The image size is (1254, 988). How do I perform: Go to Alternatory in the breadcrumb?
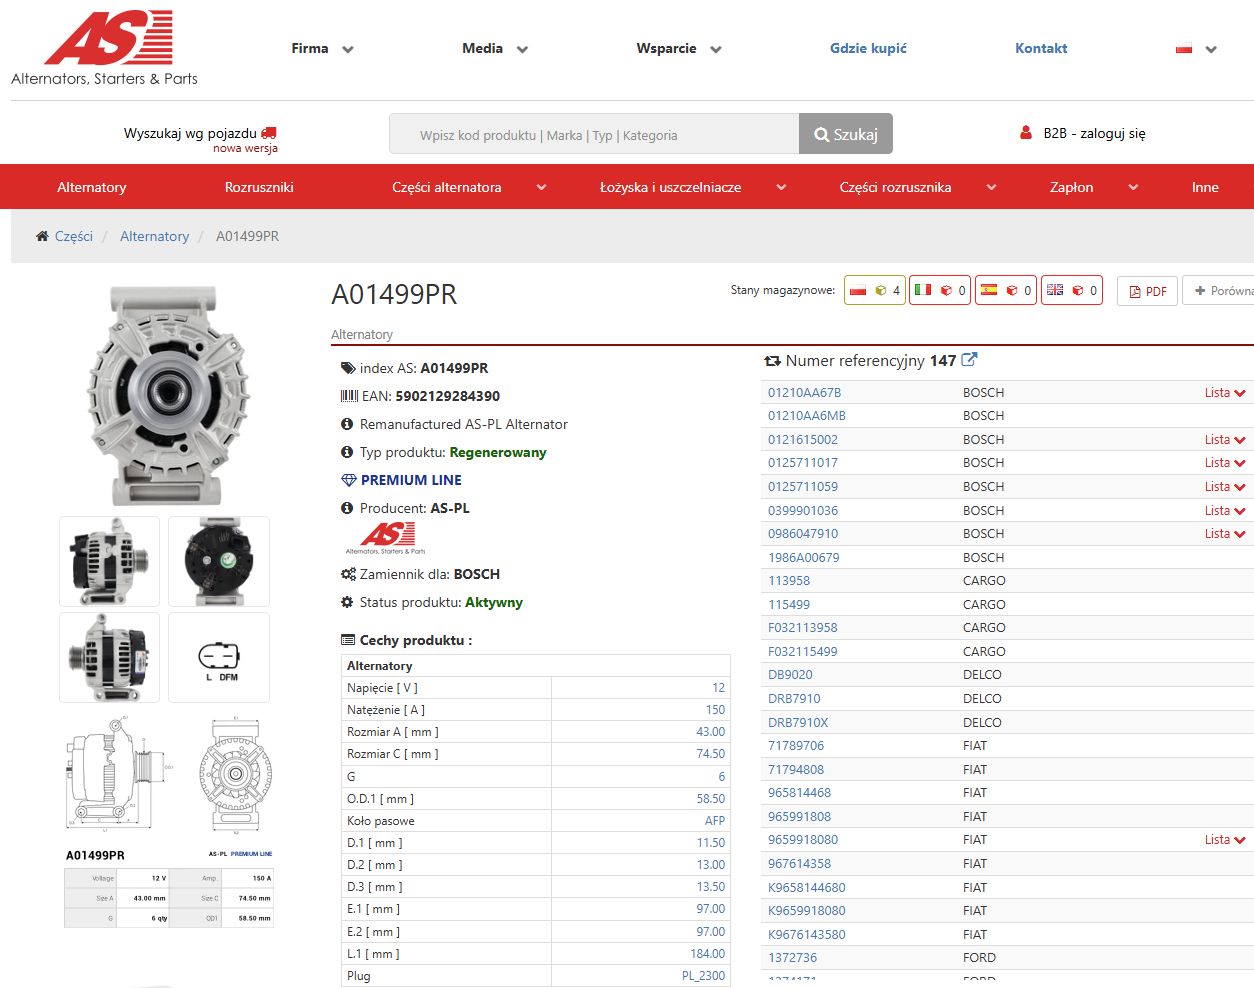tap(154, 236)
